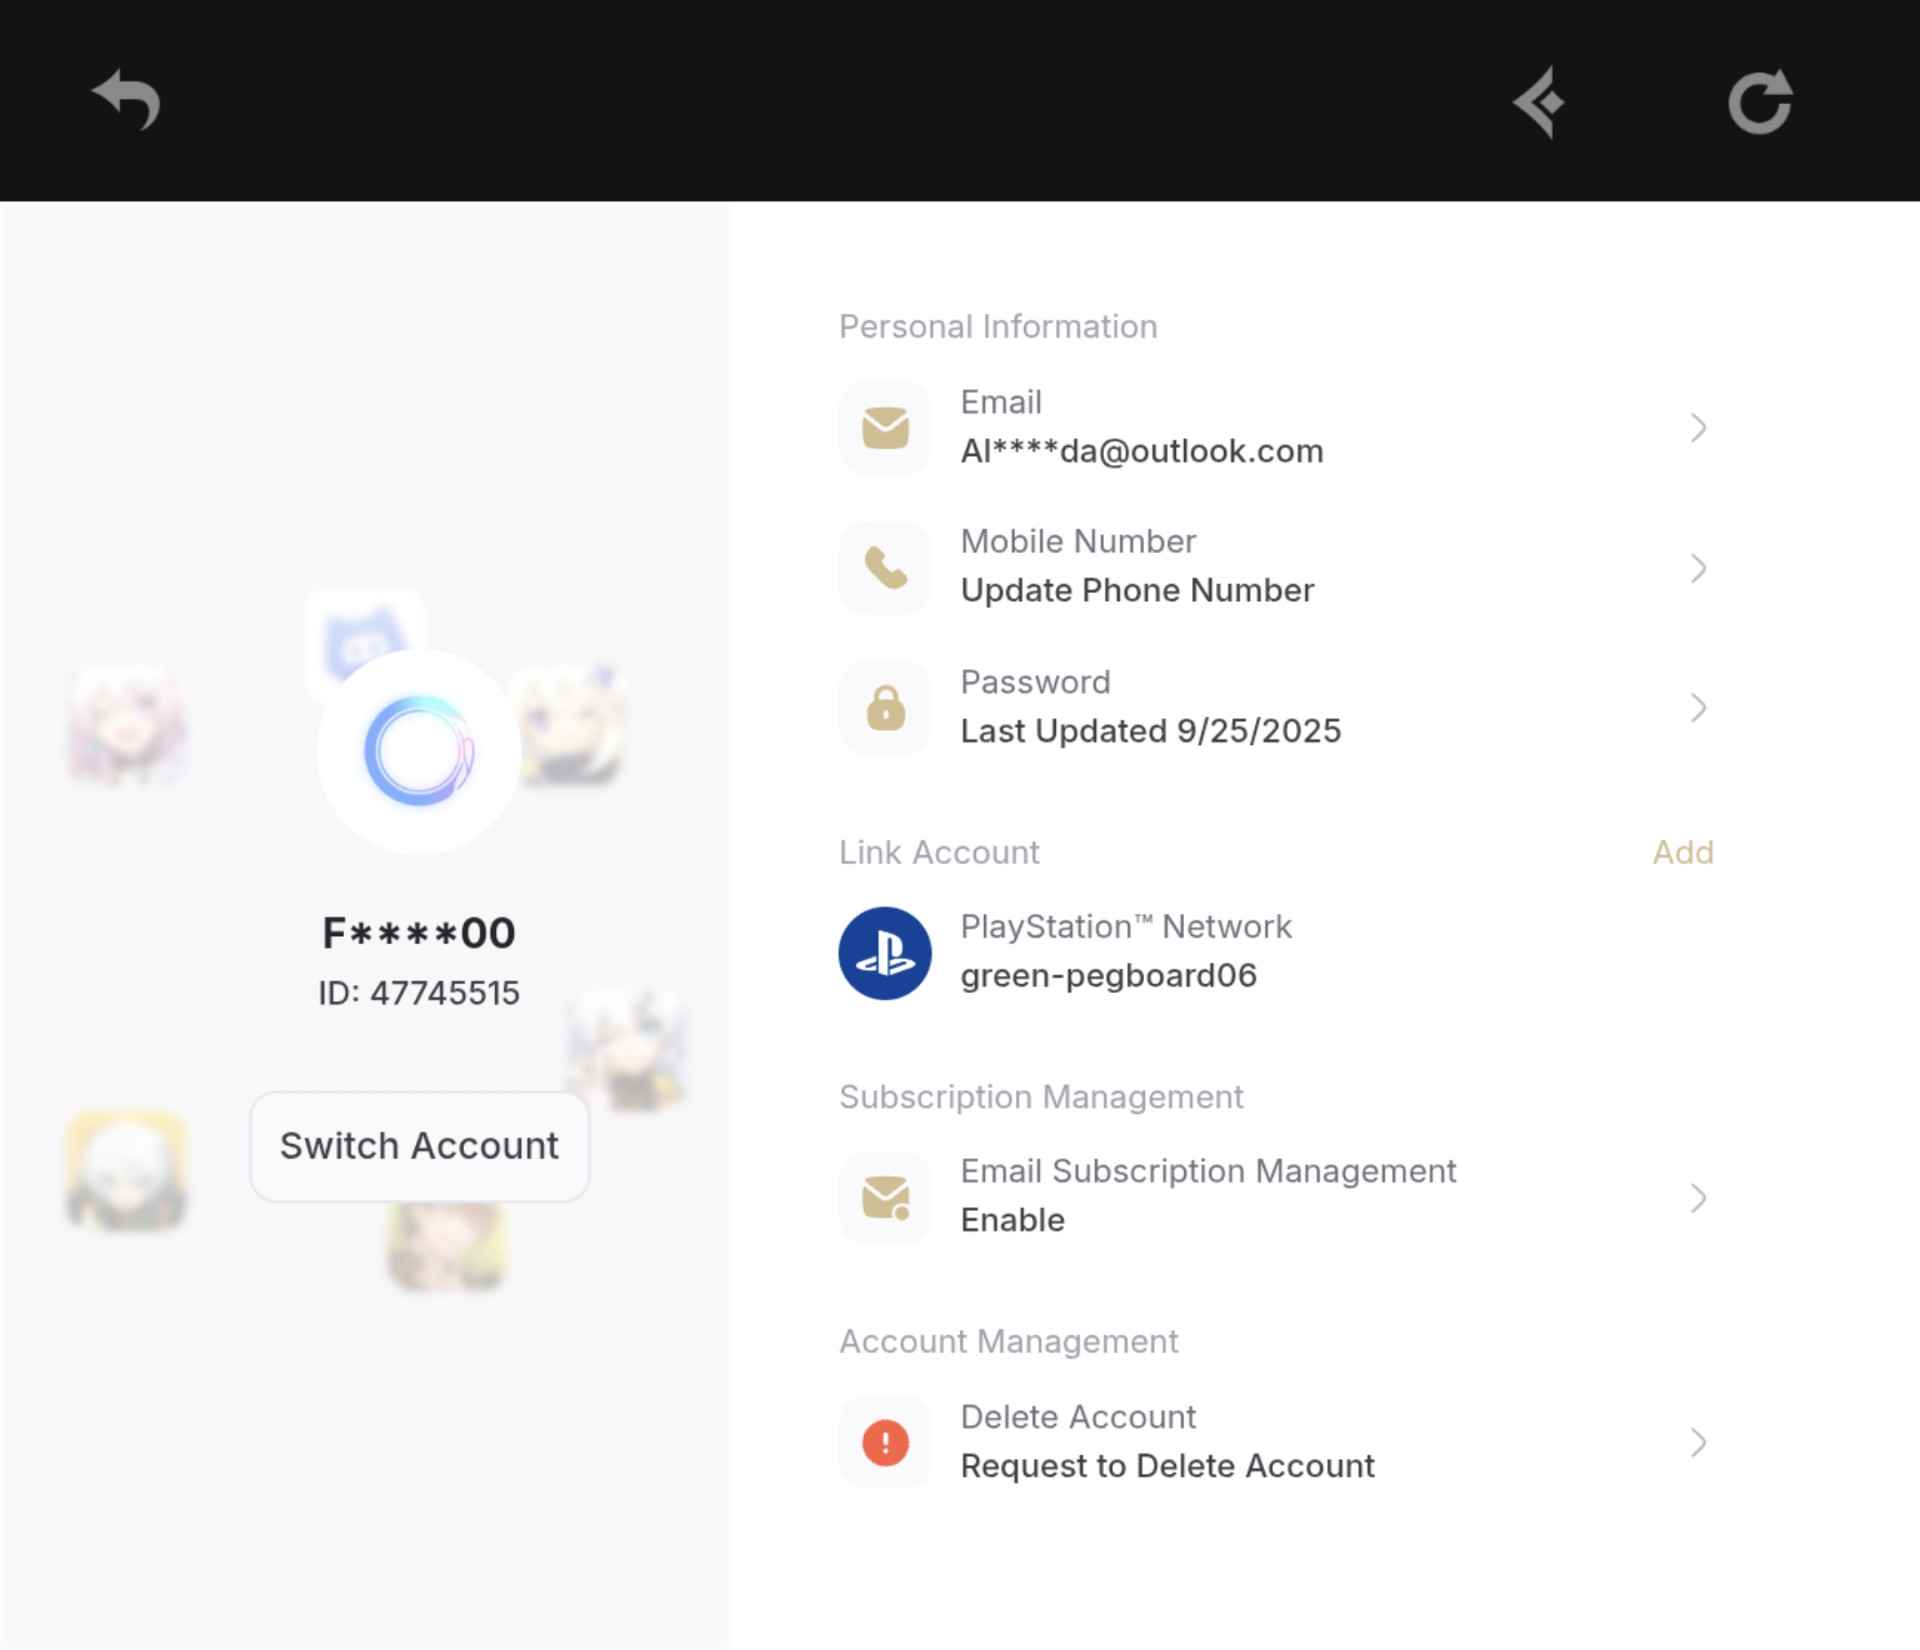
Task: Click Request to Delete Account text
Action: (x=1167, y=1466)
